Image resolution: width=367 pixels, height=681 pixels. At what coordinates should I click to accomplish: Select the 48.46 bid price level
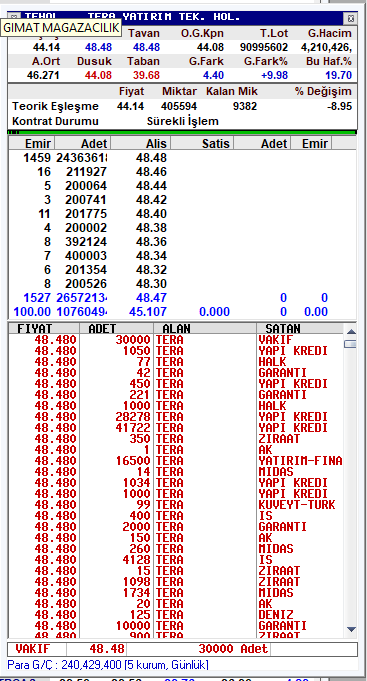(151, 172)
